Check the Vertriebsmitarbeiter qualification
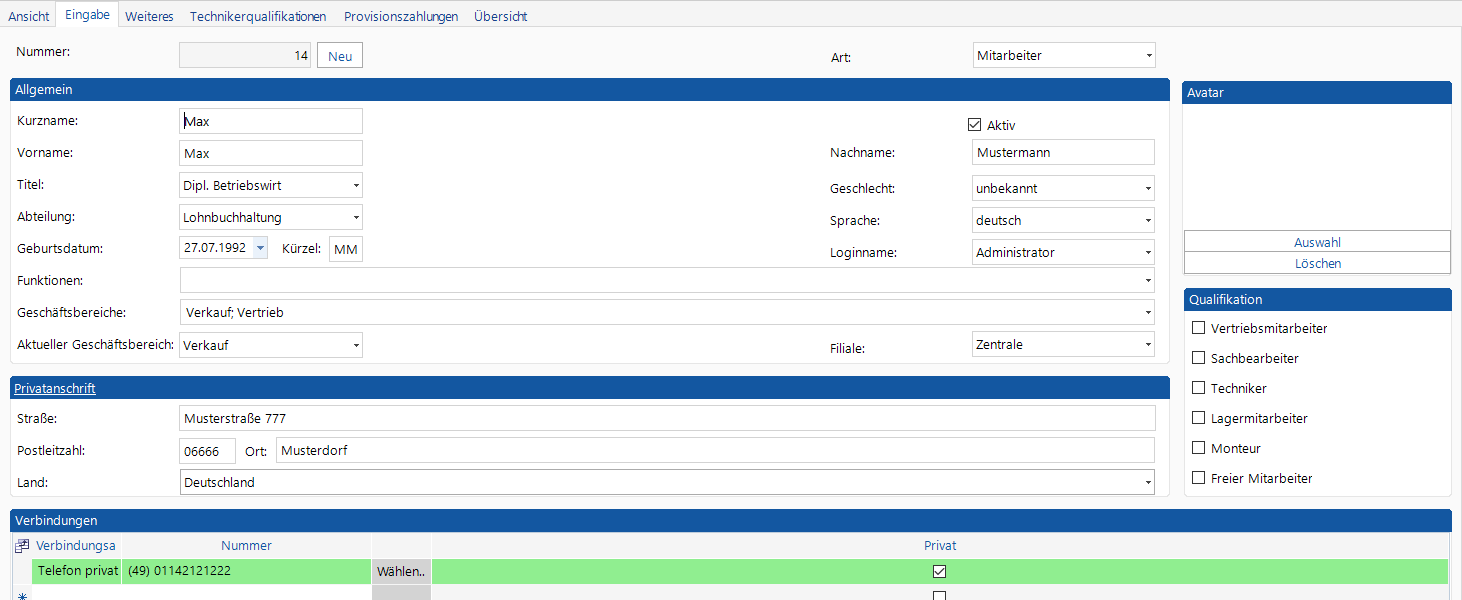 click(x=1198, y=328)
